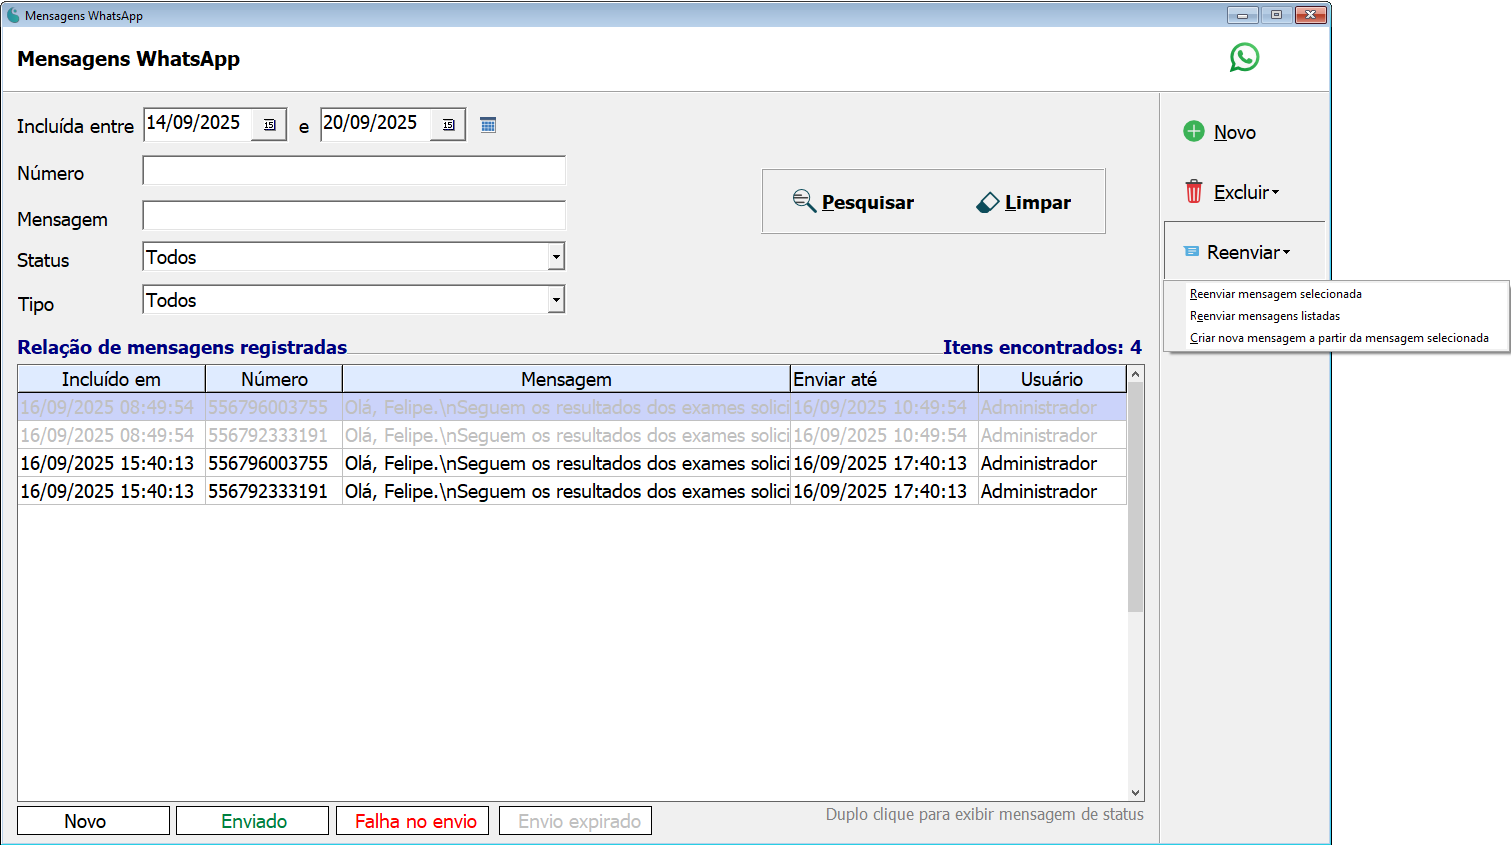Focus the Mensagem input field
Screen dimensions: 1511x845
coord(354,216)
